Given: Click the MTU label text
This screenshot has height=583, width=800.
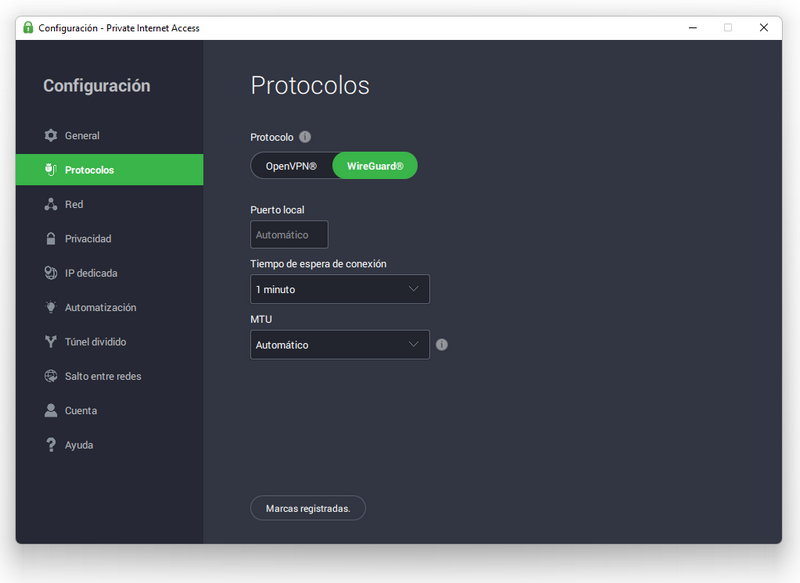Looking at the screenshot, I should point(261,319).
